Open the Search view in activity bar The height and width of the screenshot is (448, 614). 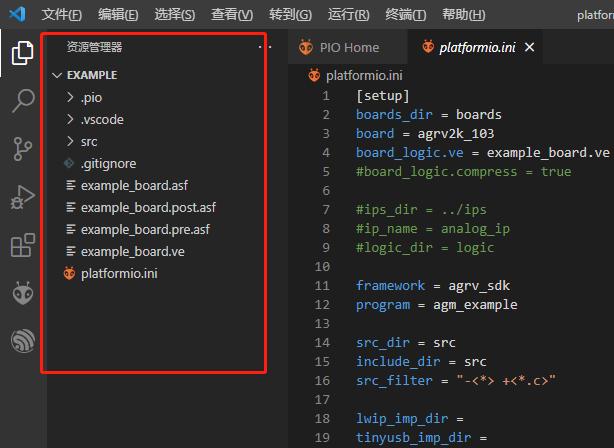coord(23,100)
